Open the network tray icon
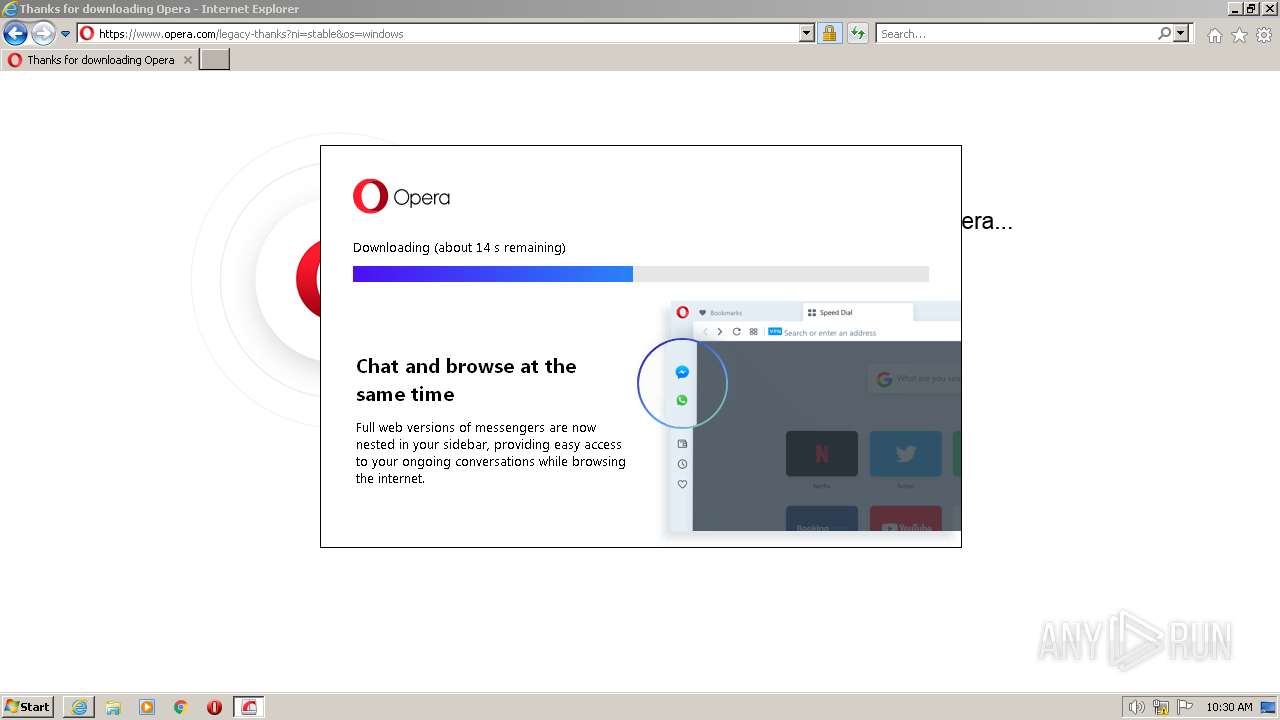1280x720 pixels. click(x=1161, y=707)
